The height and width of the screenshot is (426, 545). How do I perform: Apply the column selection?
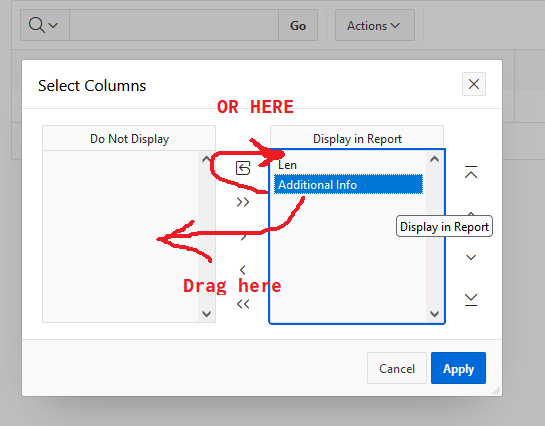coord(458,368)
